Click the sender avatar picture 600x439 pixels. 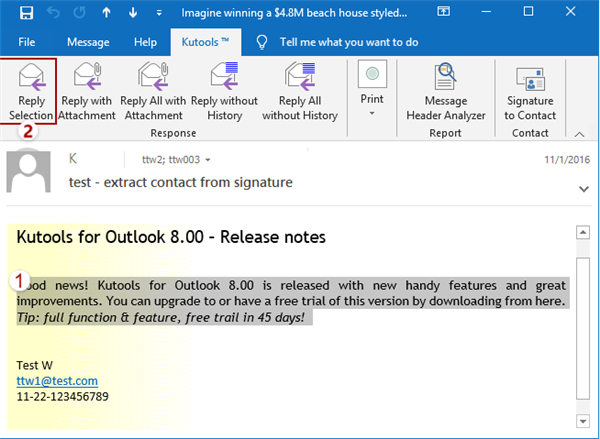click(28, 172)
